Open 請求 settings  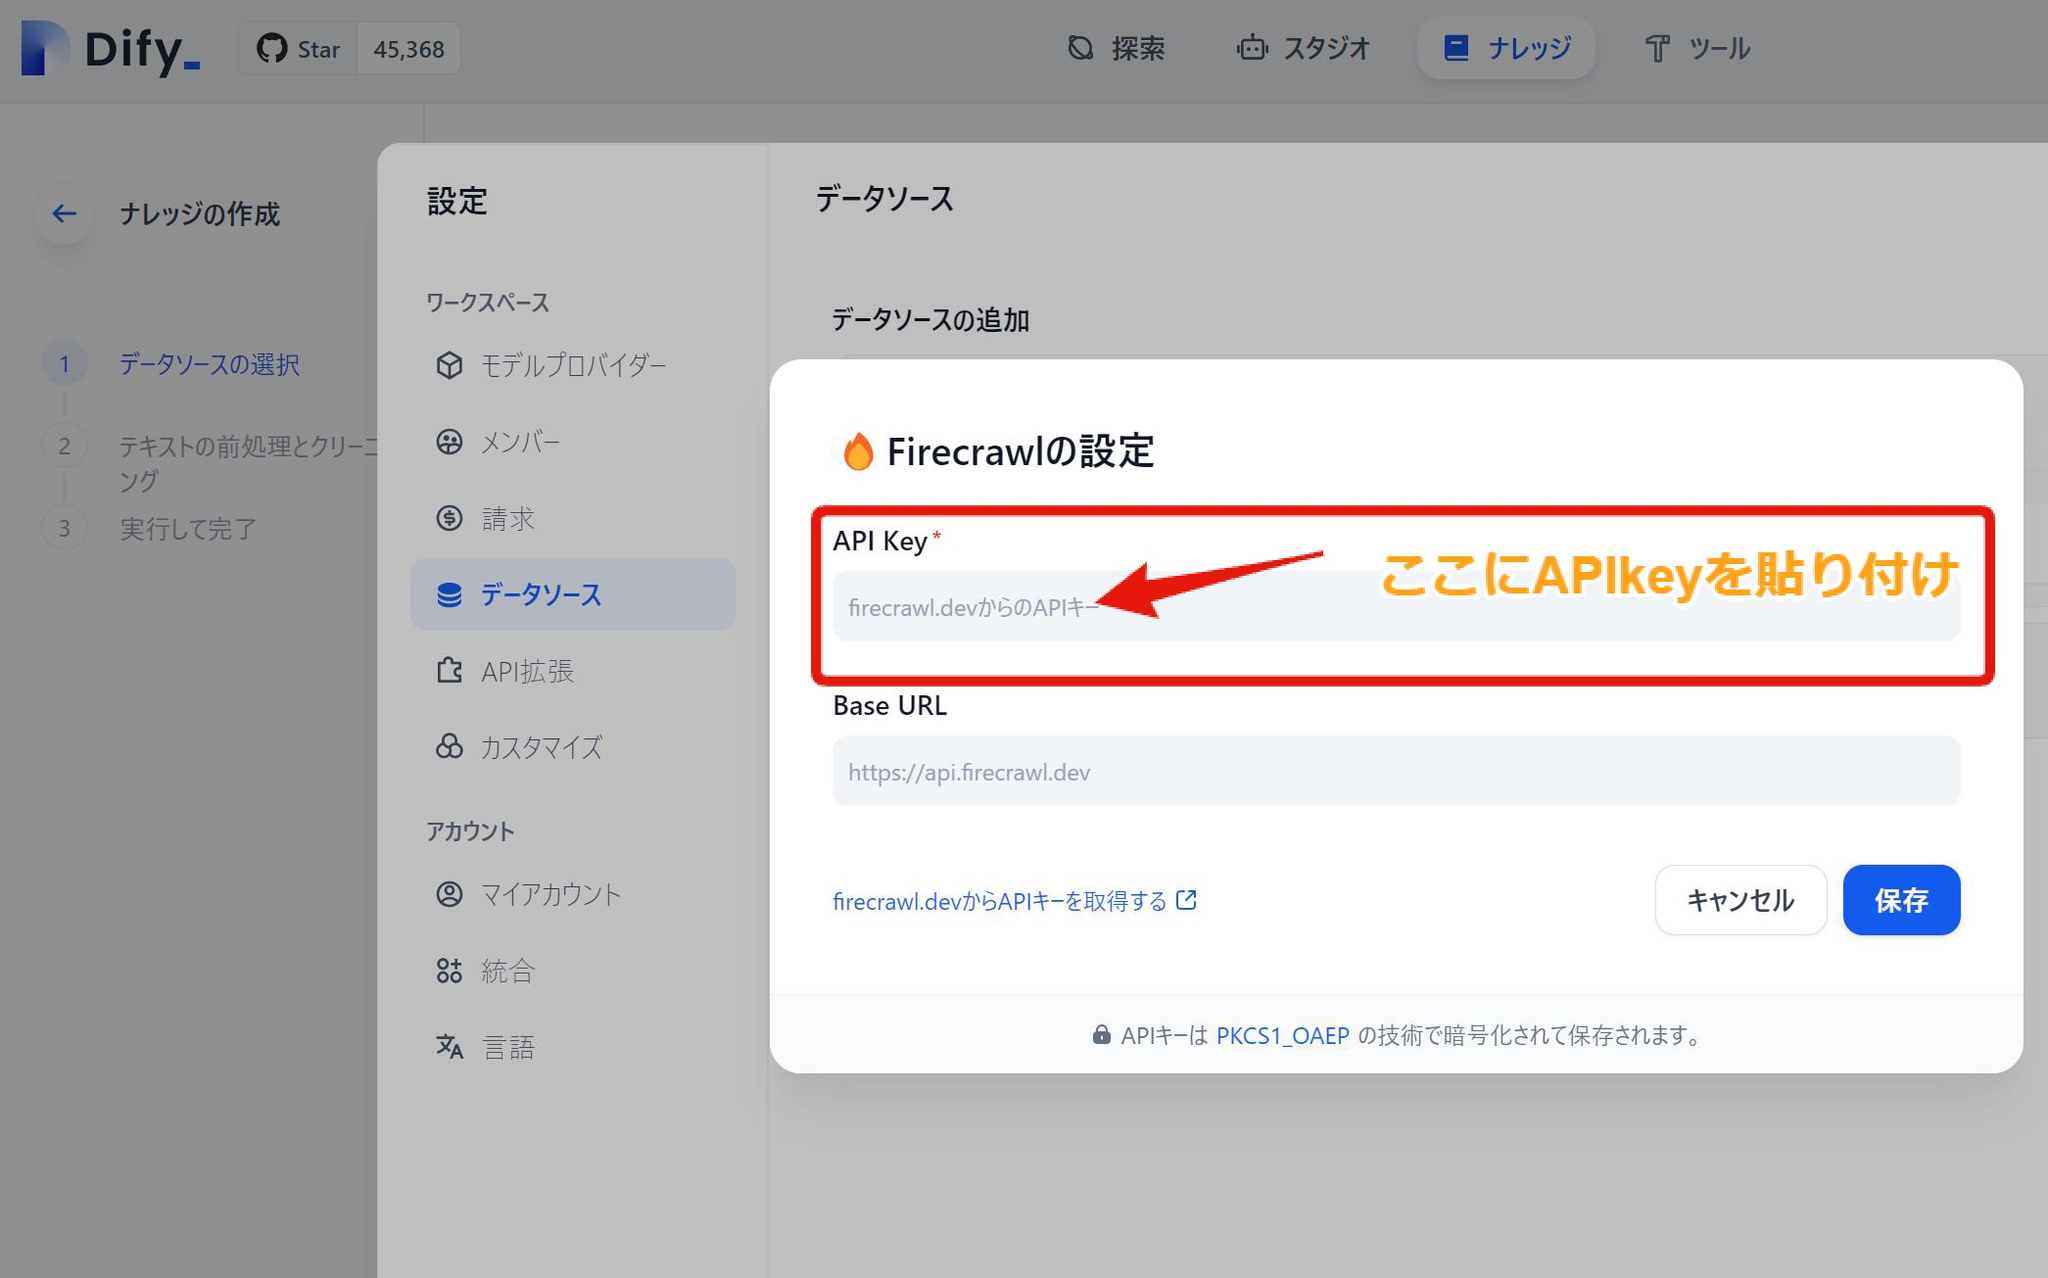coord(572,518)
